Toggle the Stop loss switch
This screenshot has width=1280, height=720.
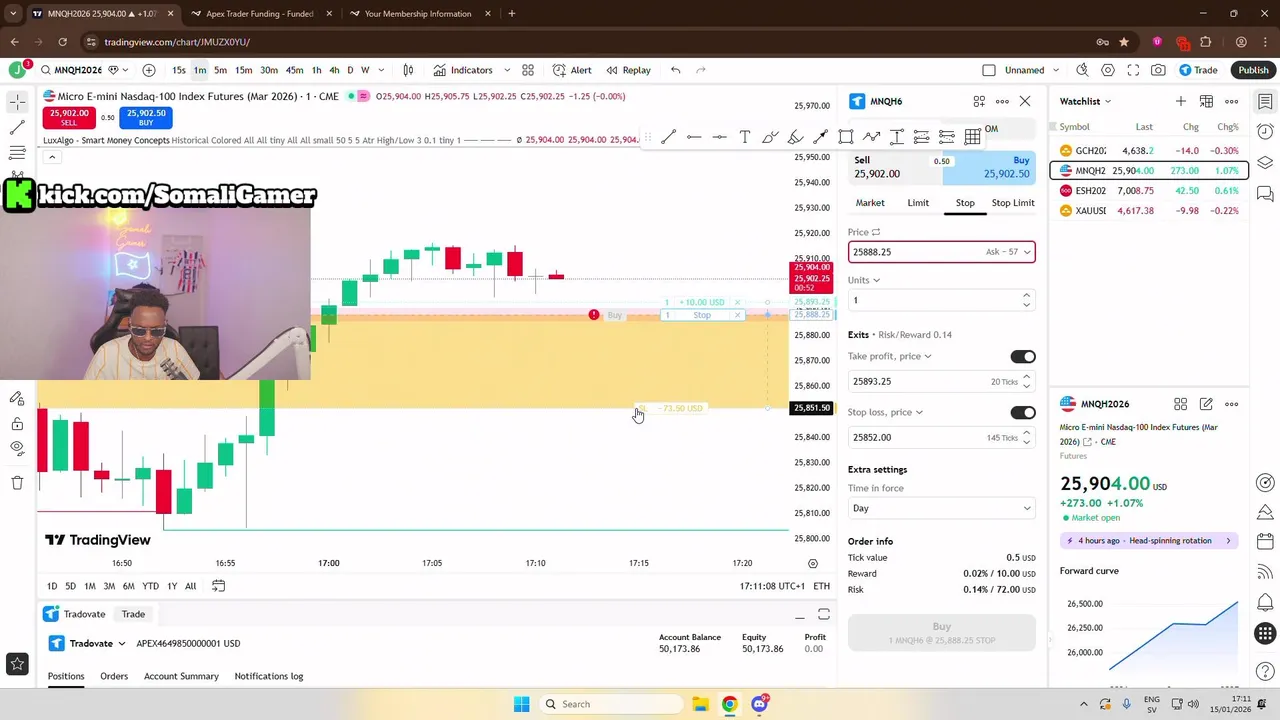1023,412
